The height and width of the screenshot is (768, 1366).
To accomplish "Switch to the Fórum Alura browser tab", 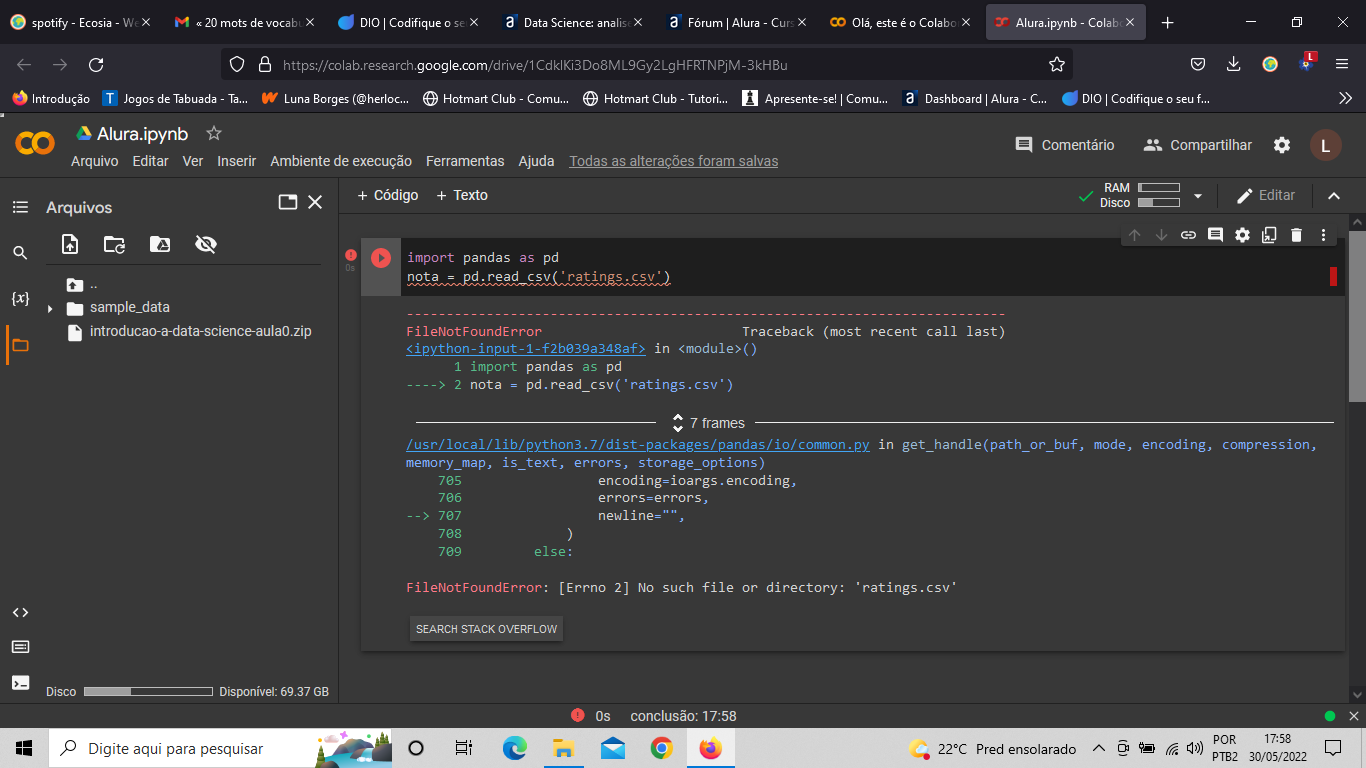I will click(738, 22).
